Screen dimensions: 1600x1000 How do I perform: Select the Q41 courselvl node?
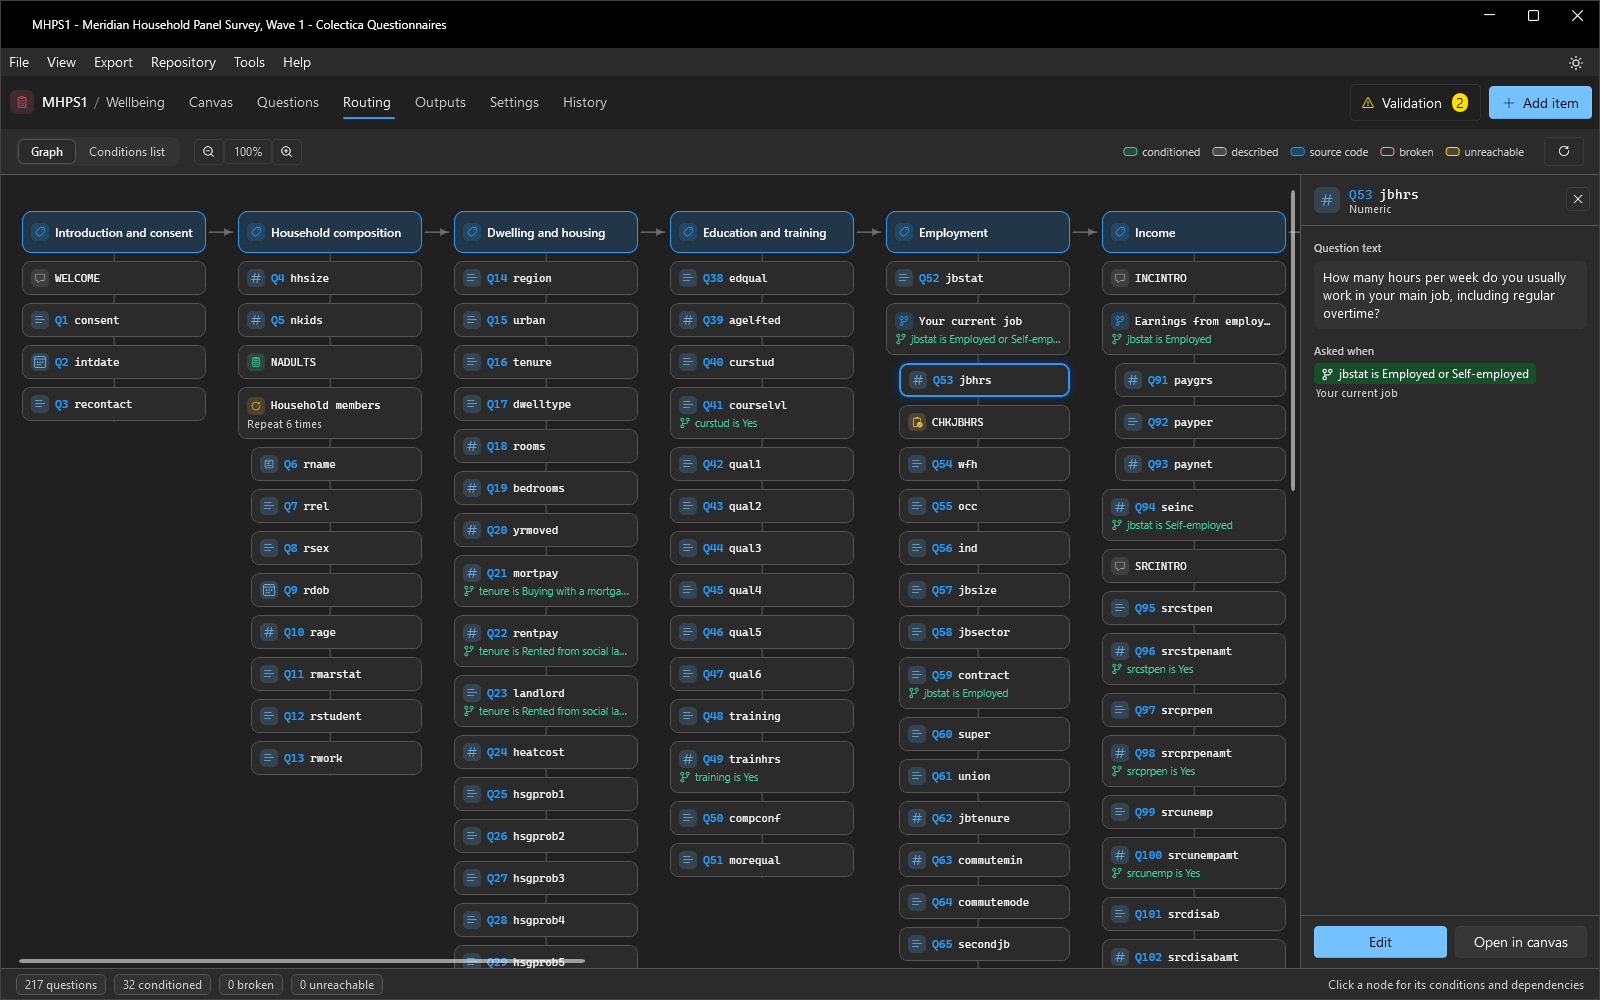point(762,413)
